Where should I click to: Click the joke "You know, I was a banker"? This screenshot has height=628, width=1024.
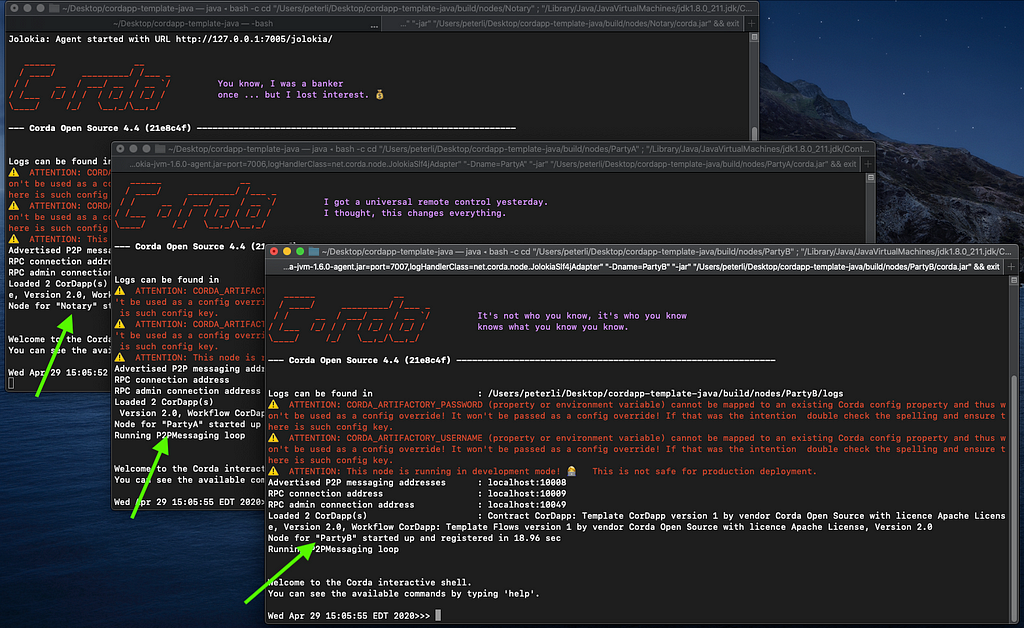pyautogui.click(x=280, y=84)
